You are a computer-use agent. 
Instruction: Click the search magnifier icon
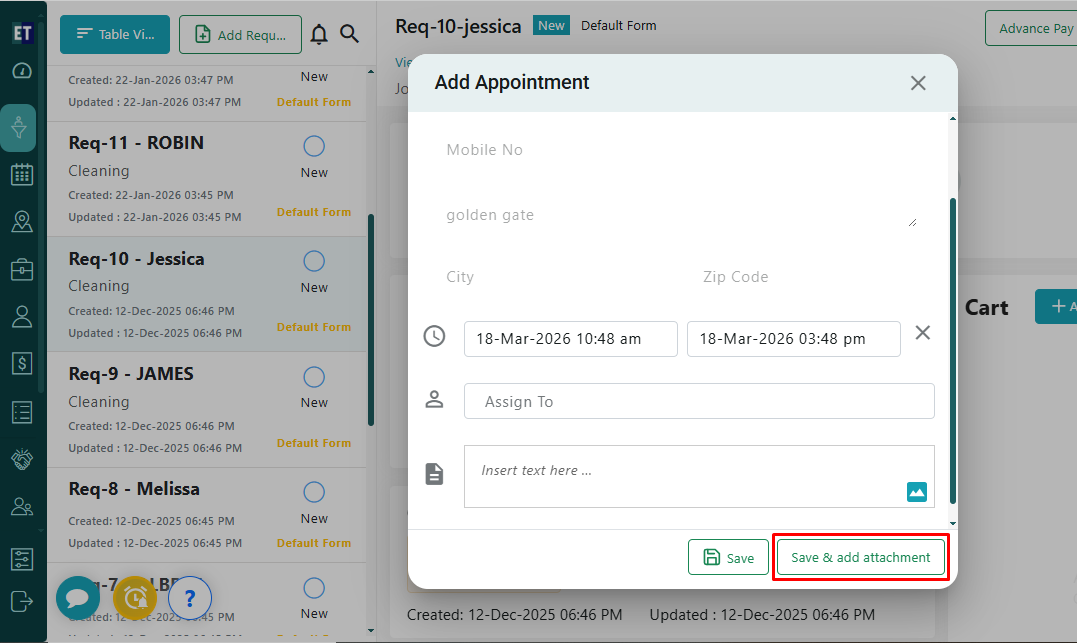coord(349,34)
